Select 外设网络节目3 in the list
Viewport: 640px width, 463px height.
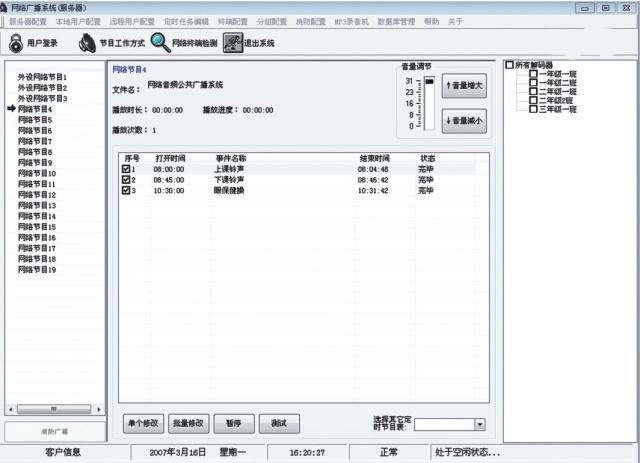(x=42, y=98)
